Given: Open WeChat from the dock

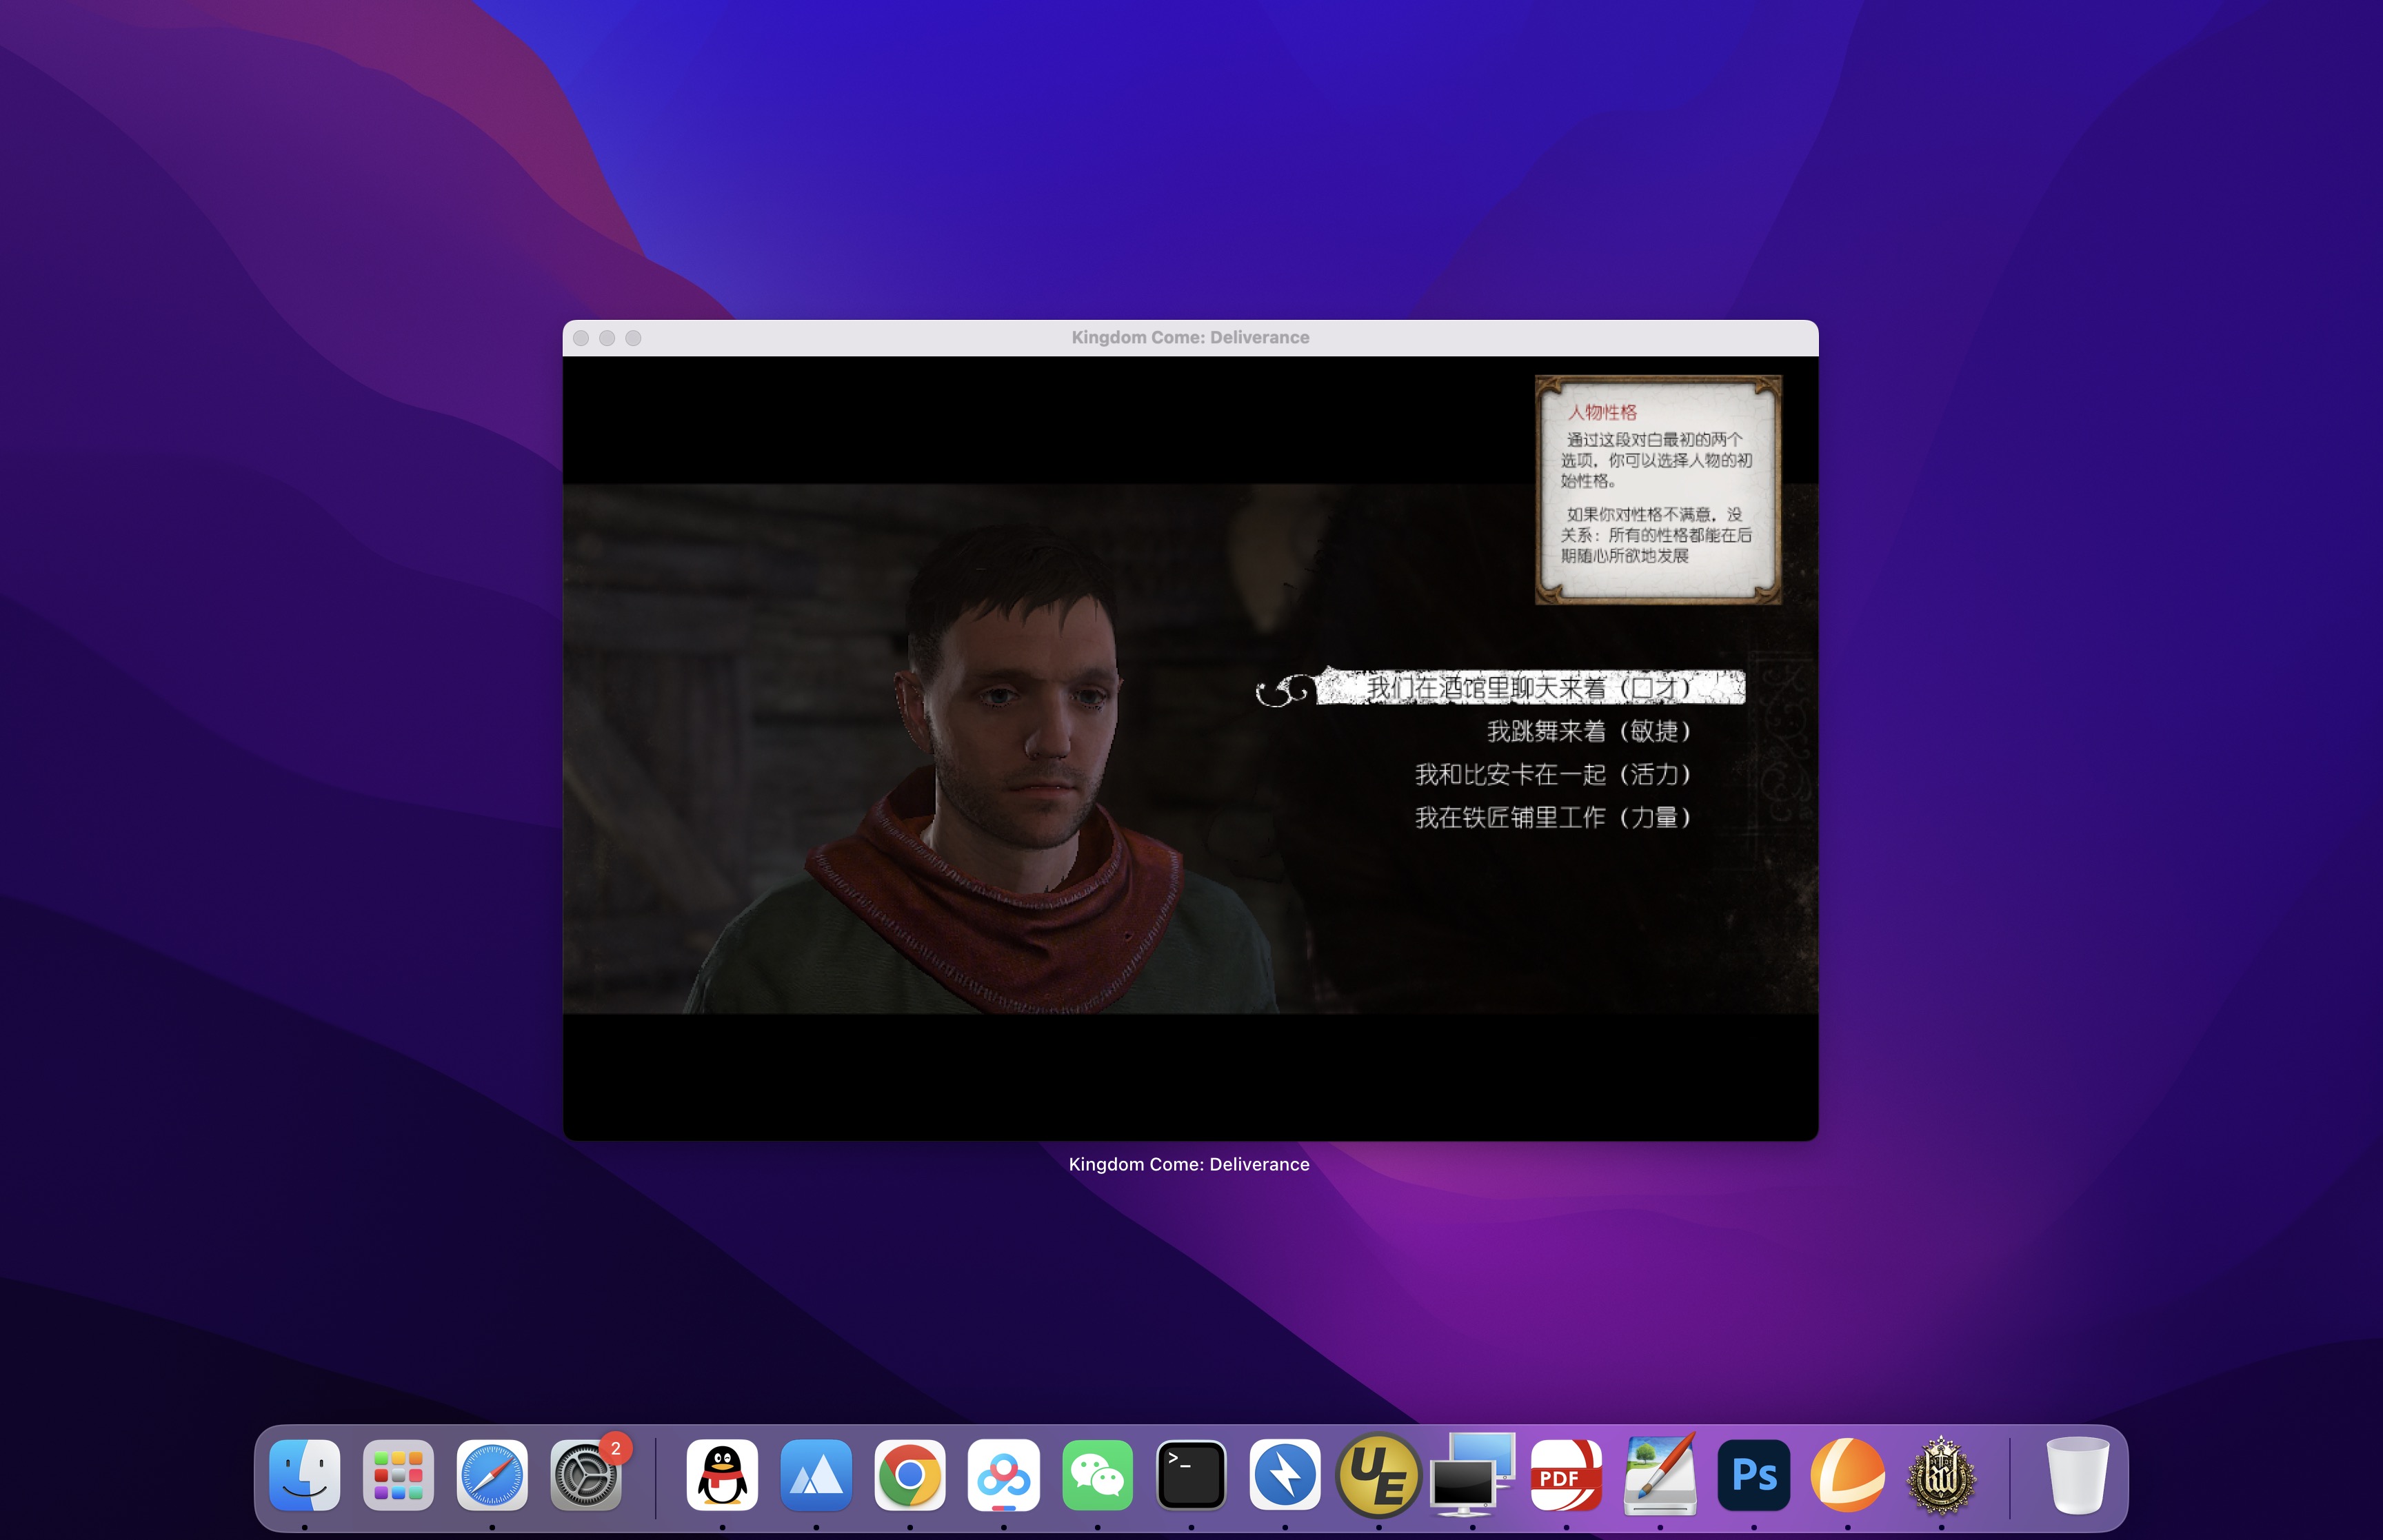Looking at the screenshot, I should coord(1097,1475).
